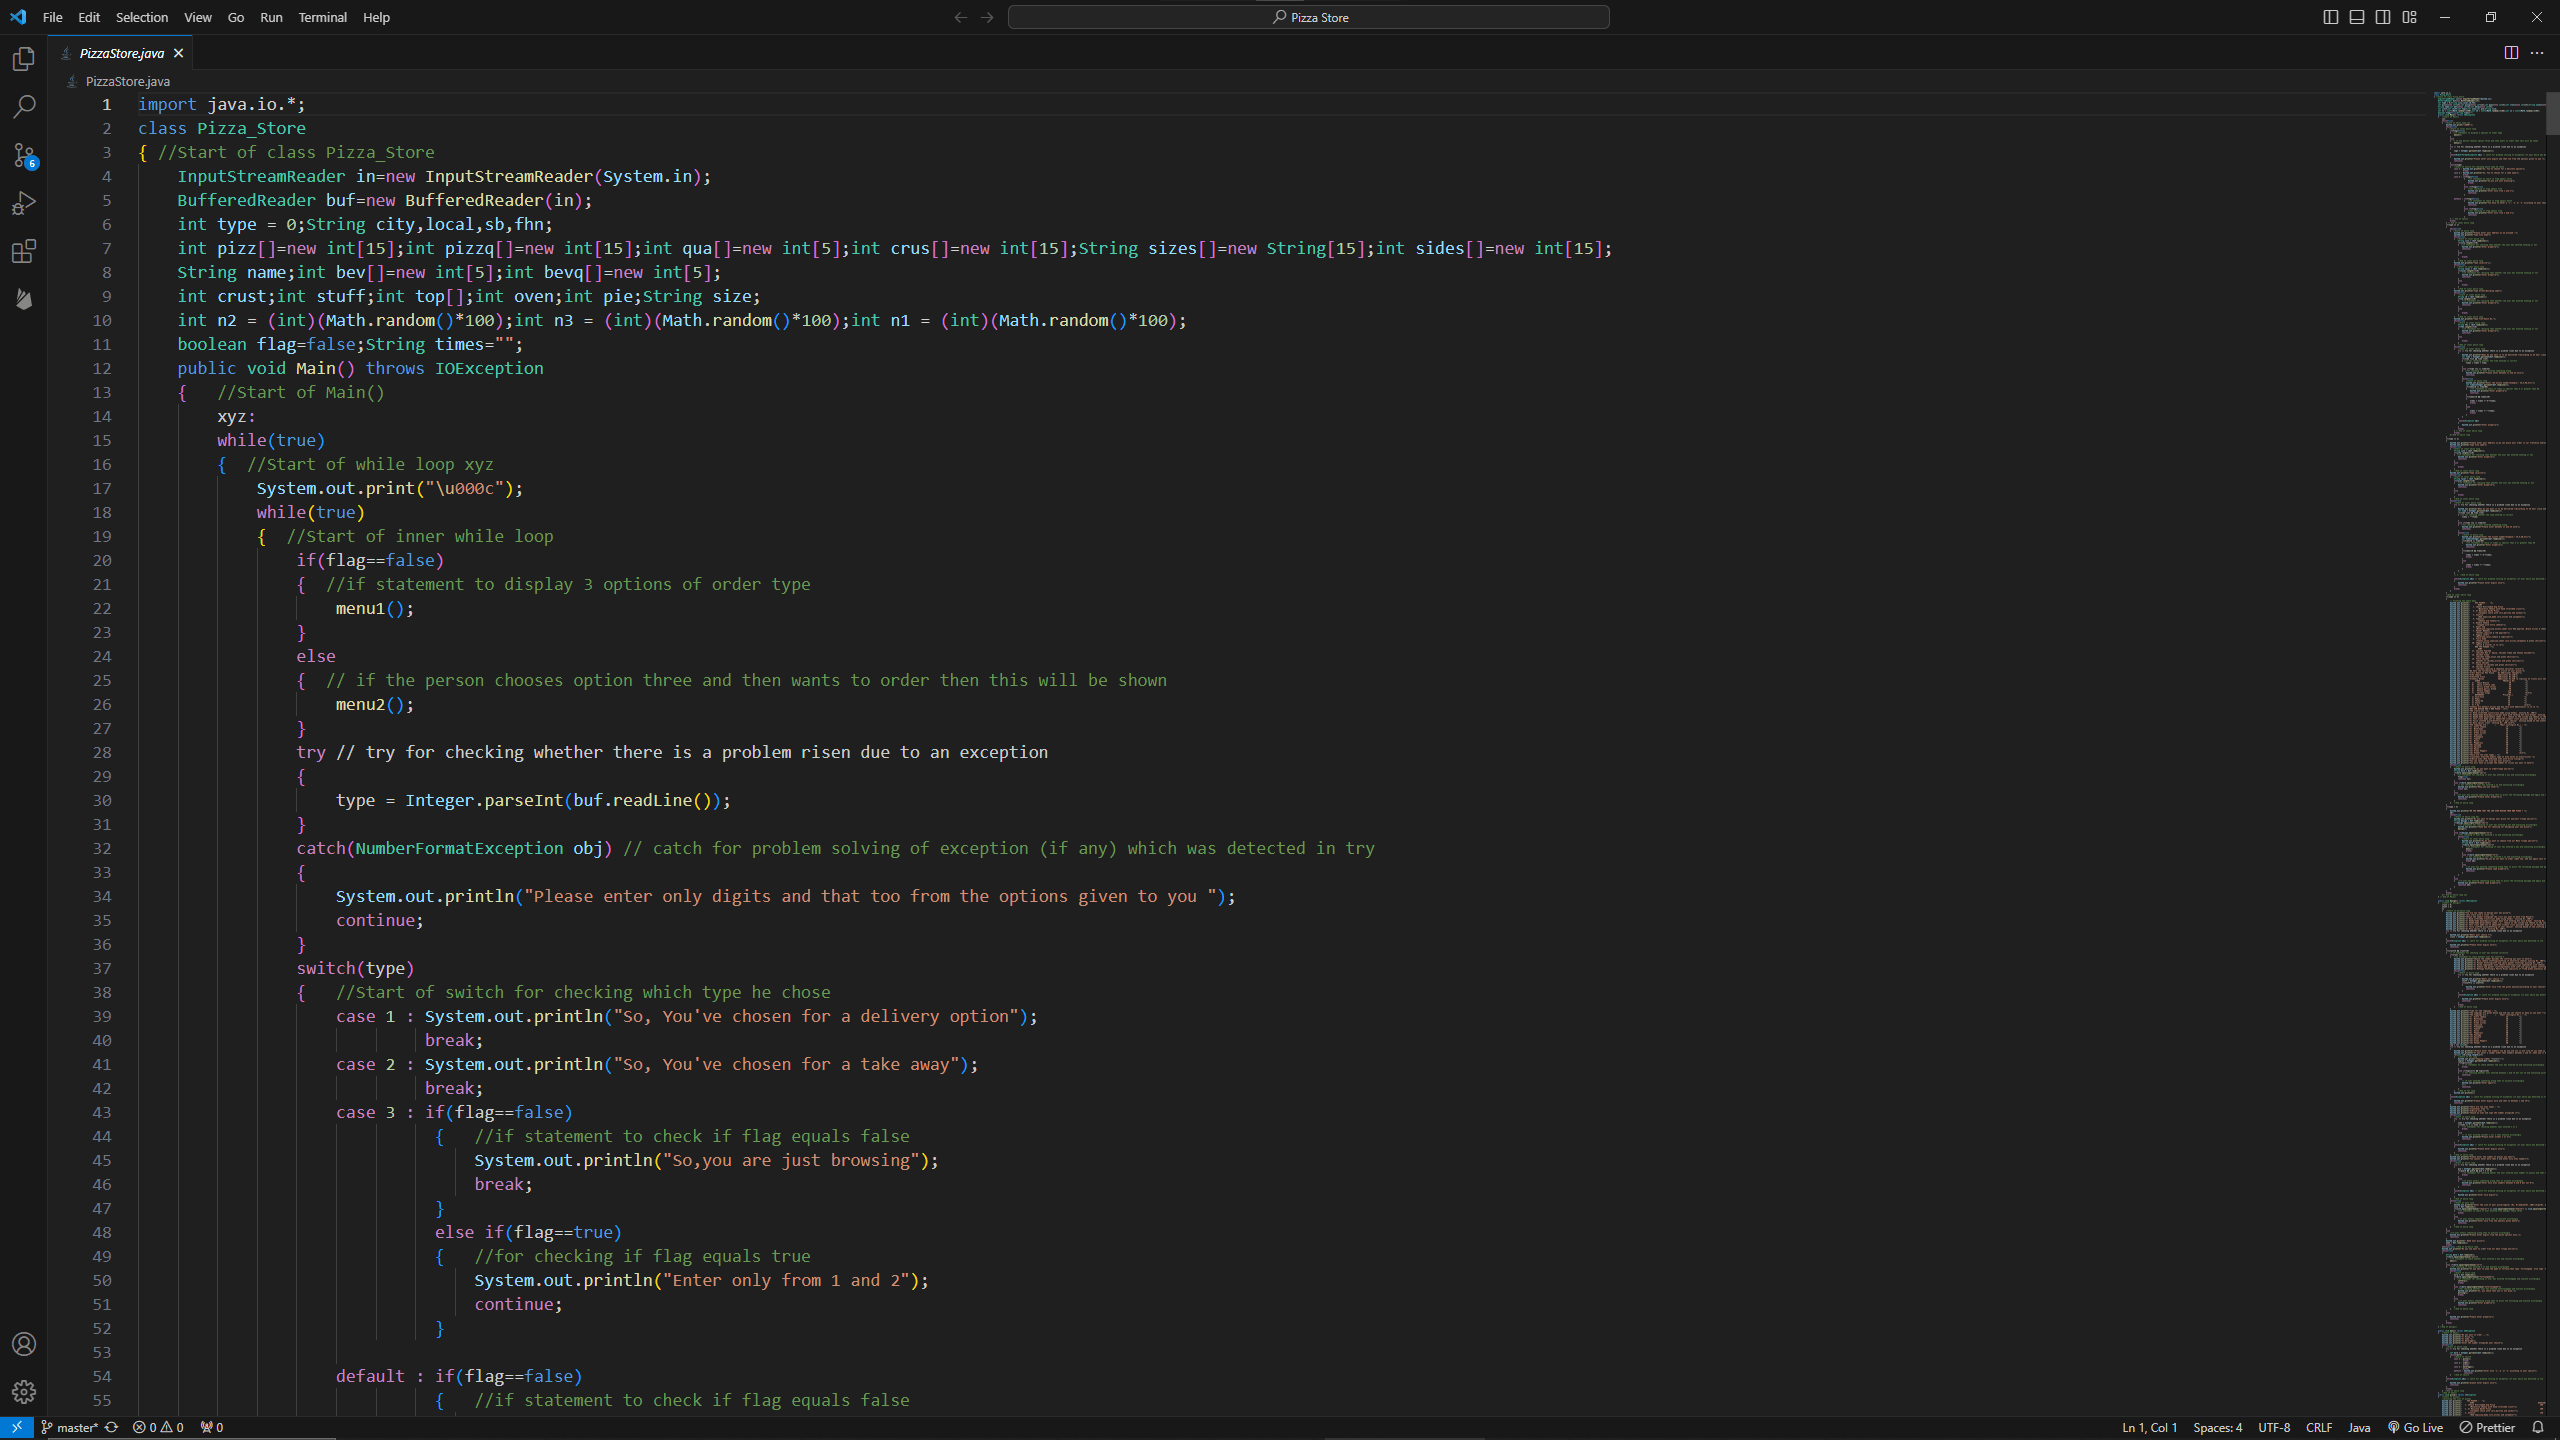Open the Selection menu

142,17
